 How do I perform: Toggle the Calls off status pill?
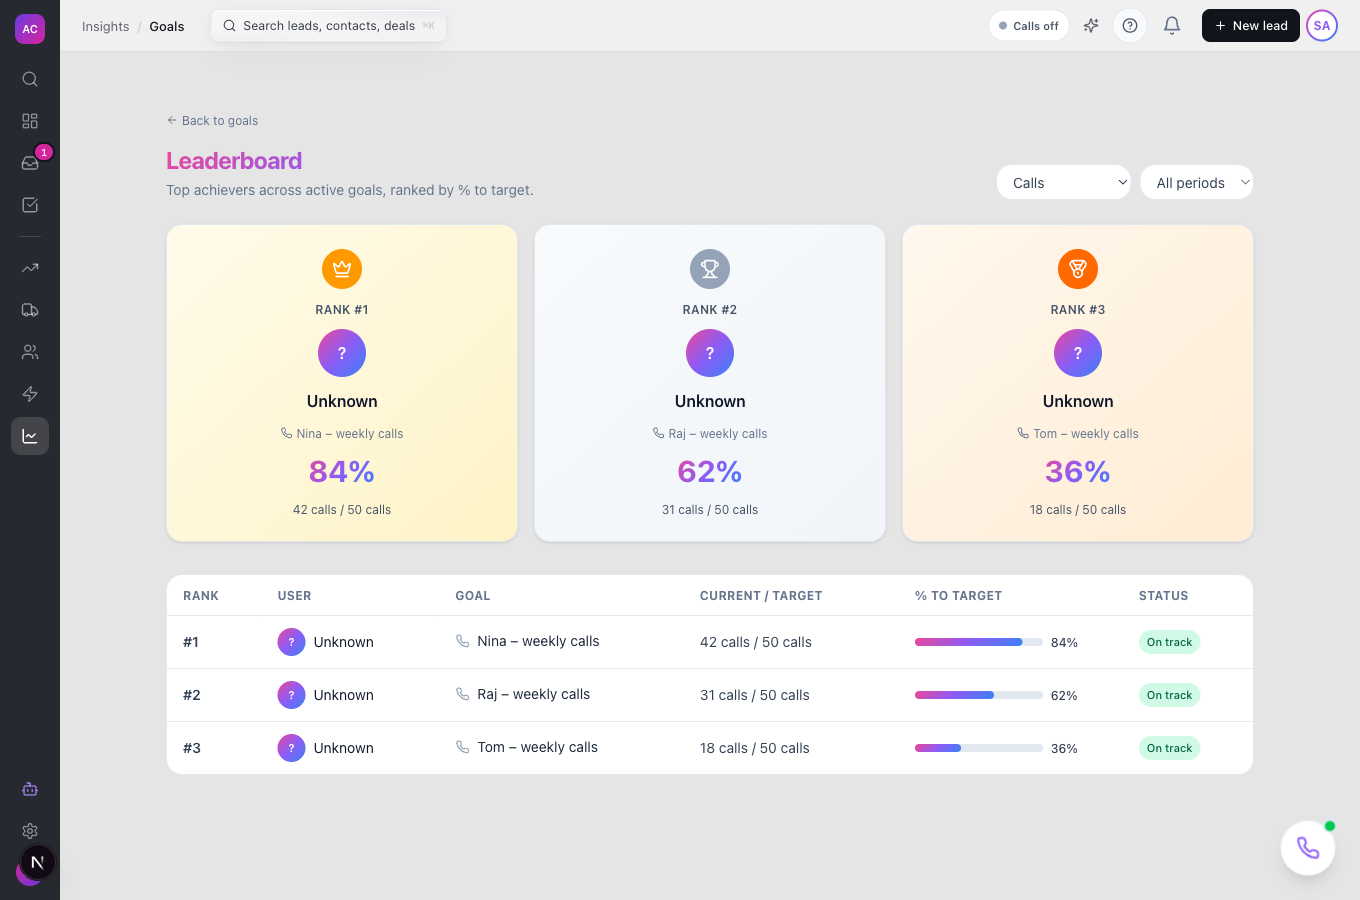click(x=1029, y=26)
